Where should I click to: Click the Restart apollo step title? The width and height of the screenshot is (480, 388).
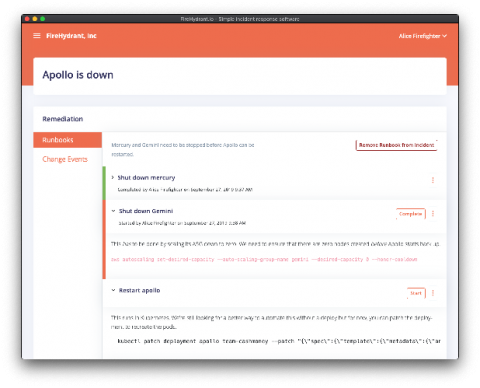[140, 290]
